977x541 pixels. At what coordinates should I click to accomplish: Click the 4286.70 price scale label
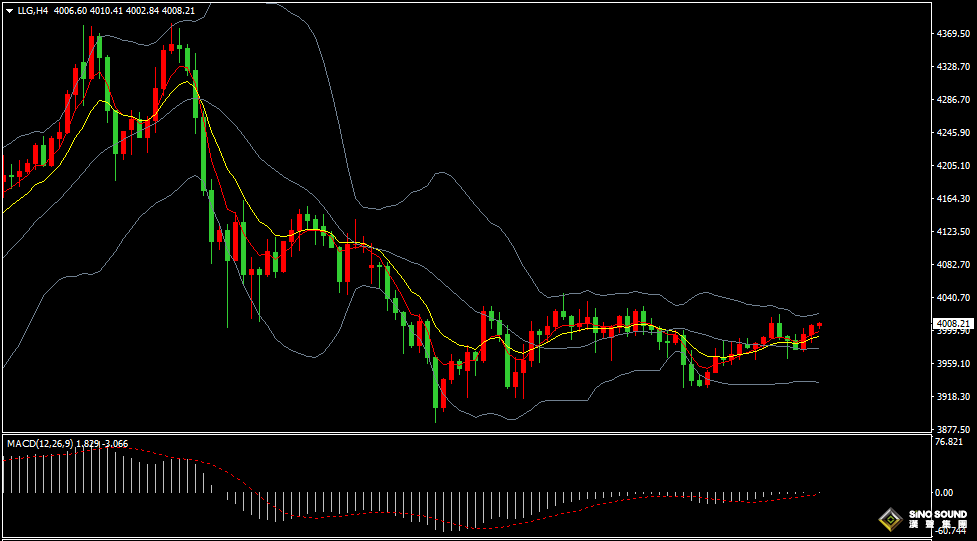953,100
